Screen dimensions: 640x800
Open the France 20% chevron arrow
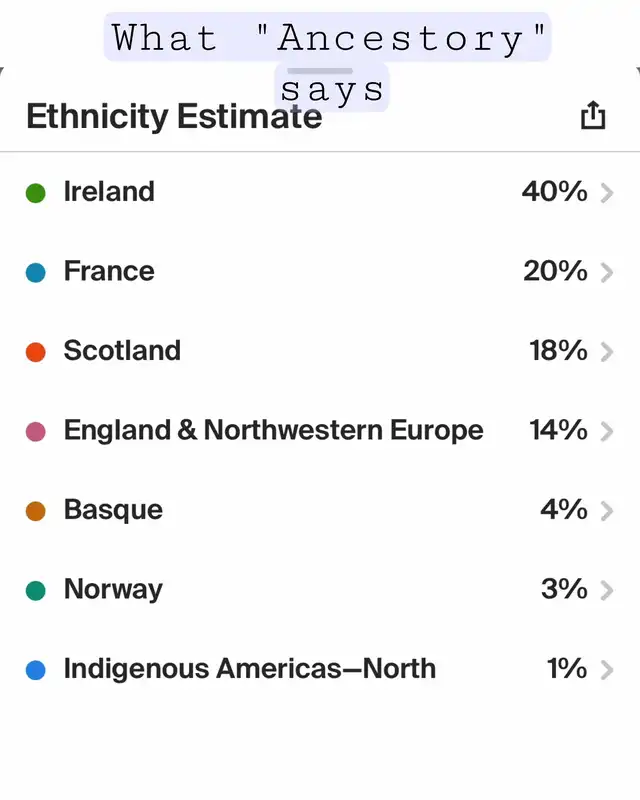pos(607,272)
